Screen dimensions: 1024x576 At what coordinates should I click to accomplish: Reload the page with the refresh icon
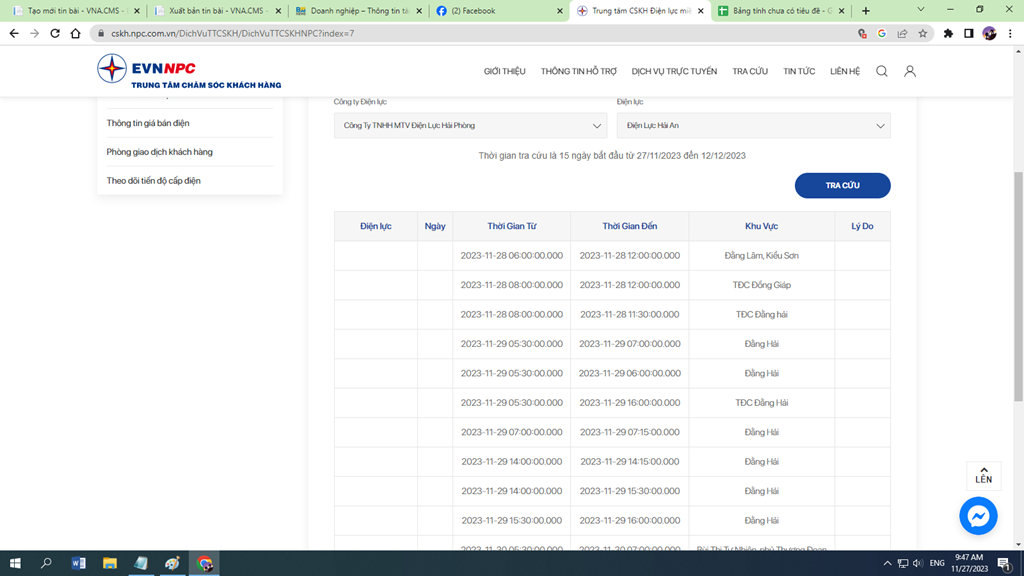pos(55,33)
